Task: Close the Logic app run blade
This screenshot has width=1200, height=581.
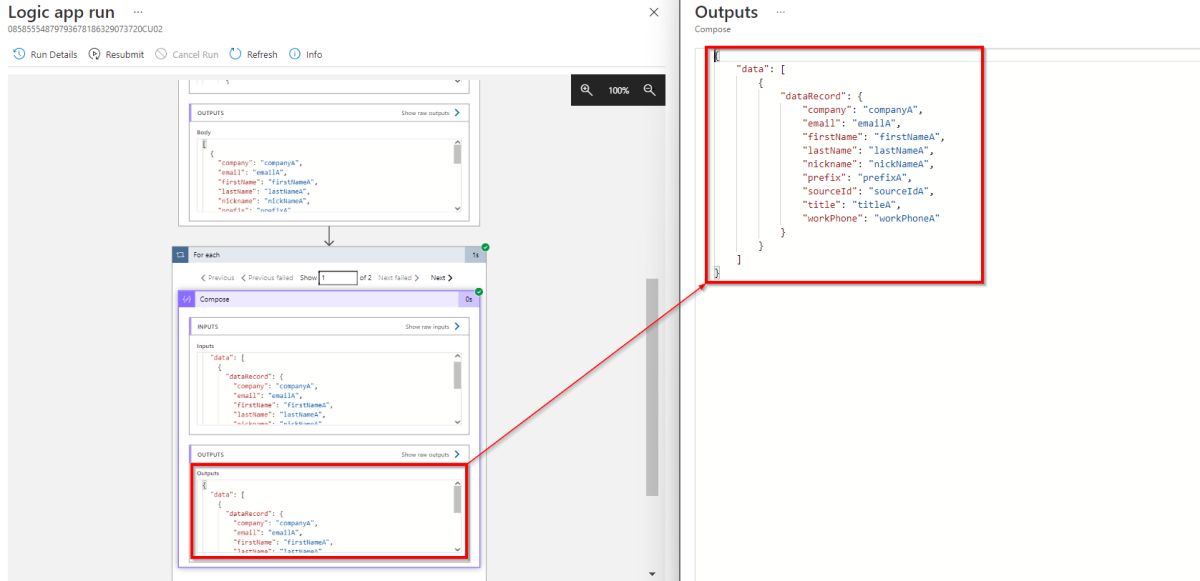Action: click(x=654, y=12)
